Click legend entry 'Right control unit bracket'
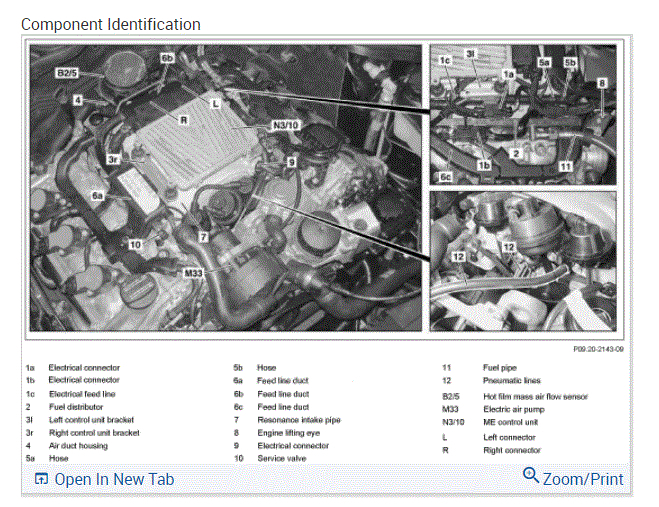 [94, 433]
